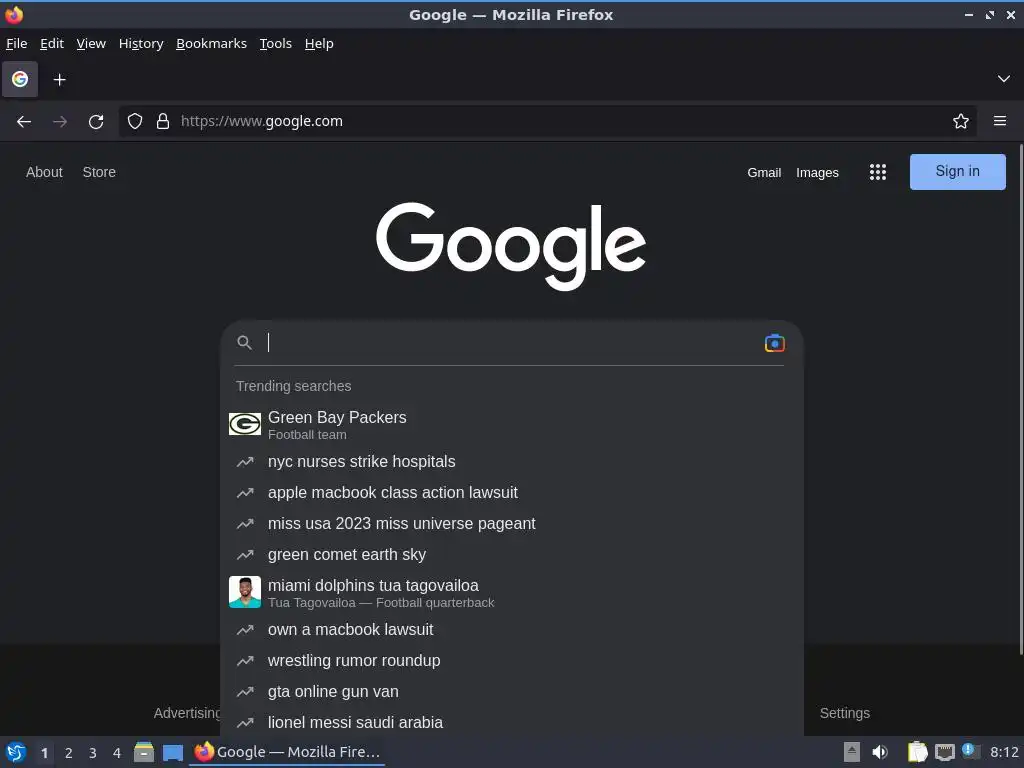Click Tua Tagovailoa photo thumbnail

[x=245, y=592]
